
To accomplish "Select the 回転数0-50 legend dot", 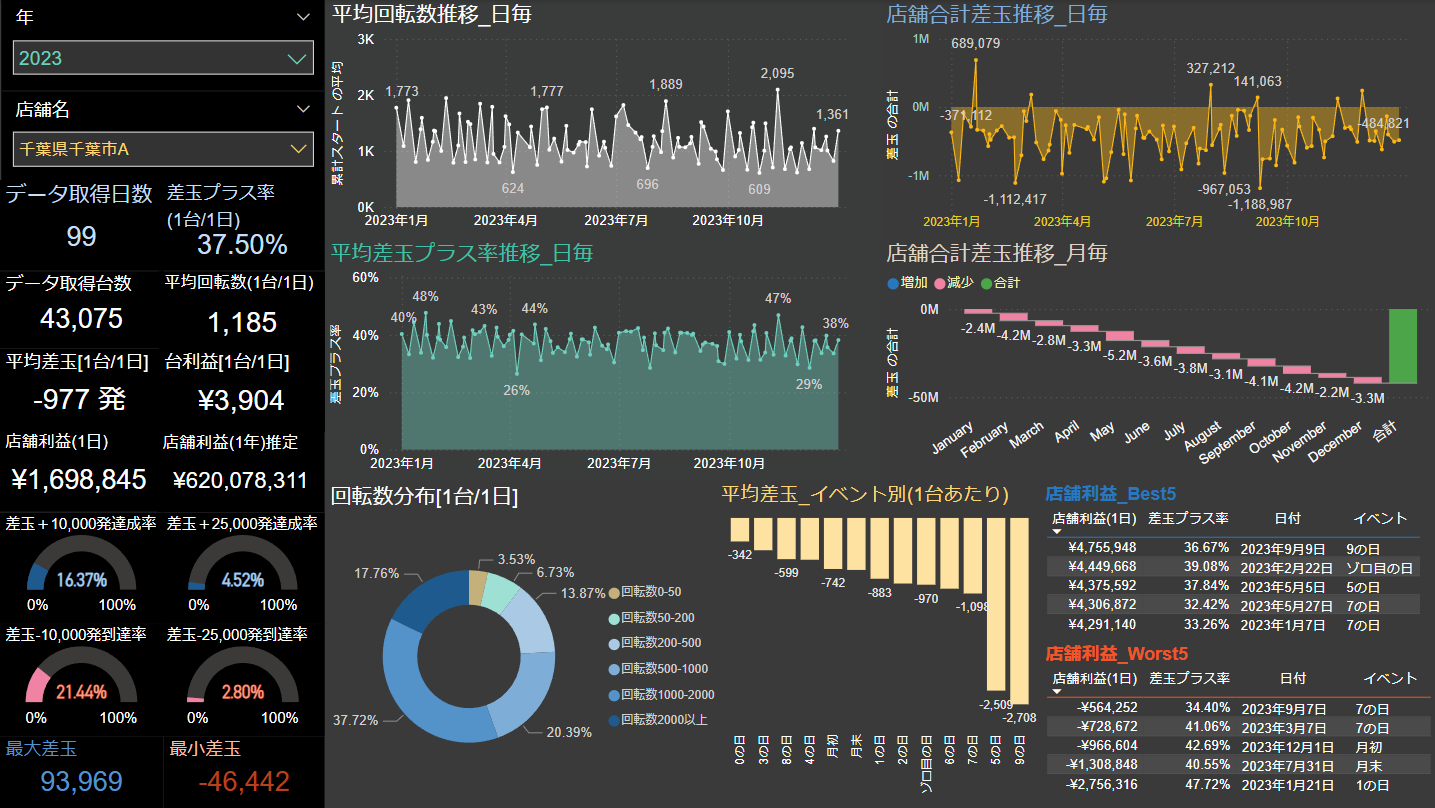I will pyautogui.click(x=613, y=592).
